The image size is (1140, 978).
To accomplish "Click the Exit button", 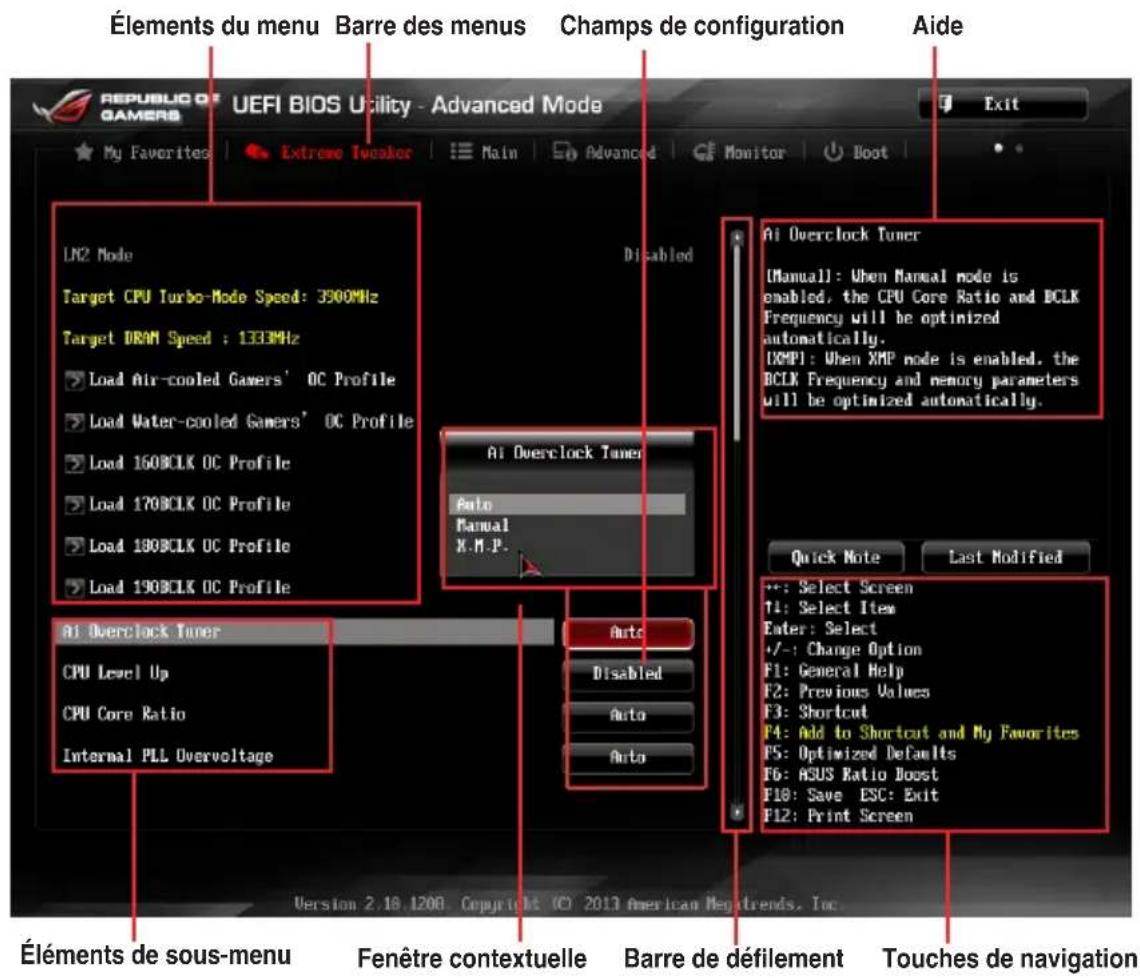I will click(1003, 104).
